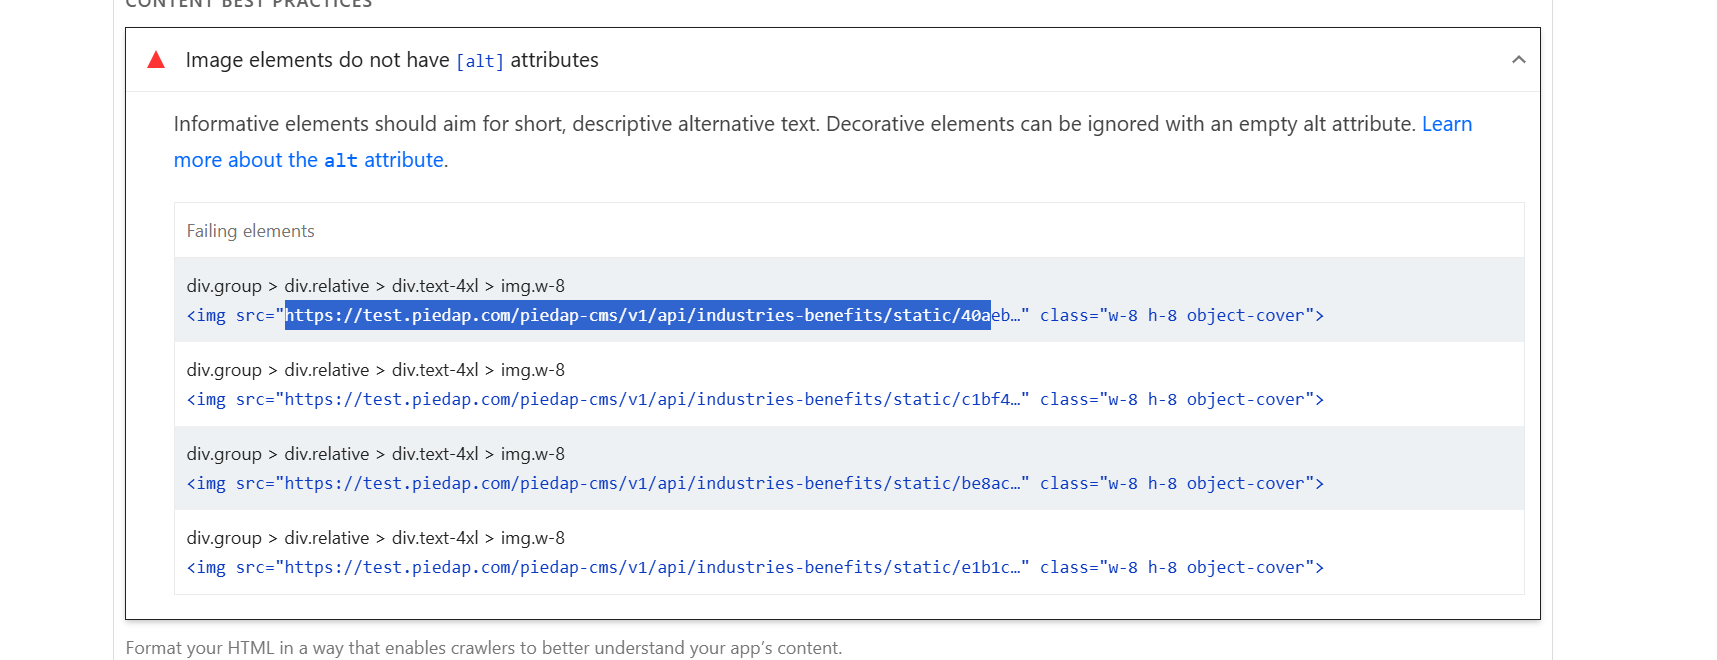The width and height of the screenshot is (1717, 660).
Task: Click the "Image elements do not have" audit title
Action: (x=317, y=60)
